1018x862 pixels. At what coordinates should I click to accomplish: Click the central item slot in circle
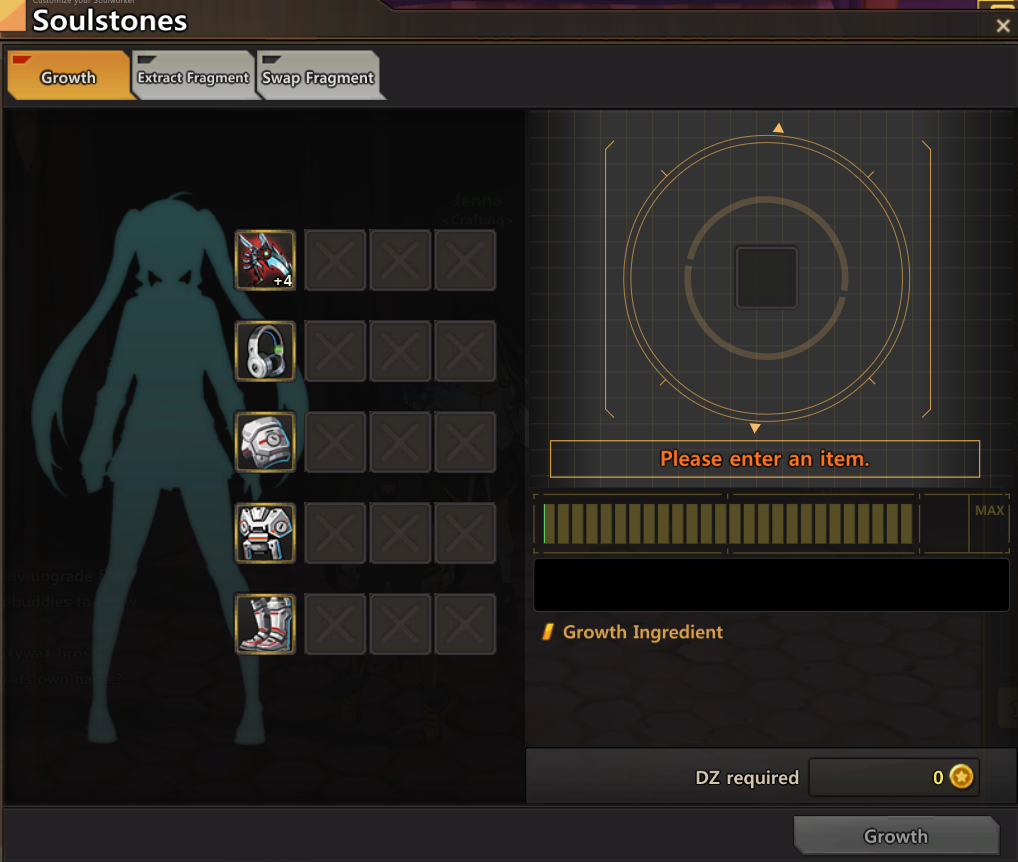(766, 277)
